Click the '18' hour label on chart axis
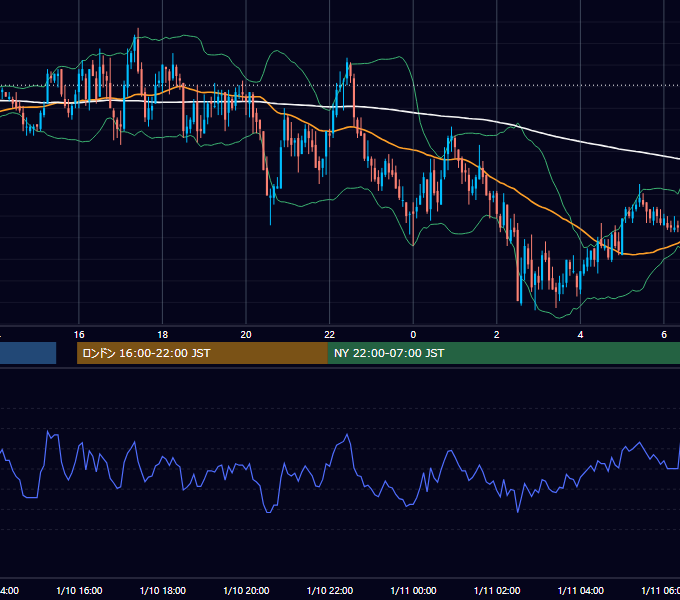 click(x=163, y=335)
